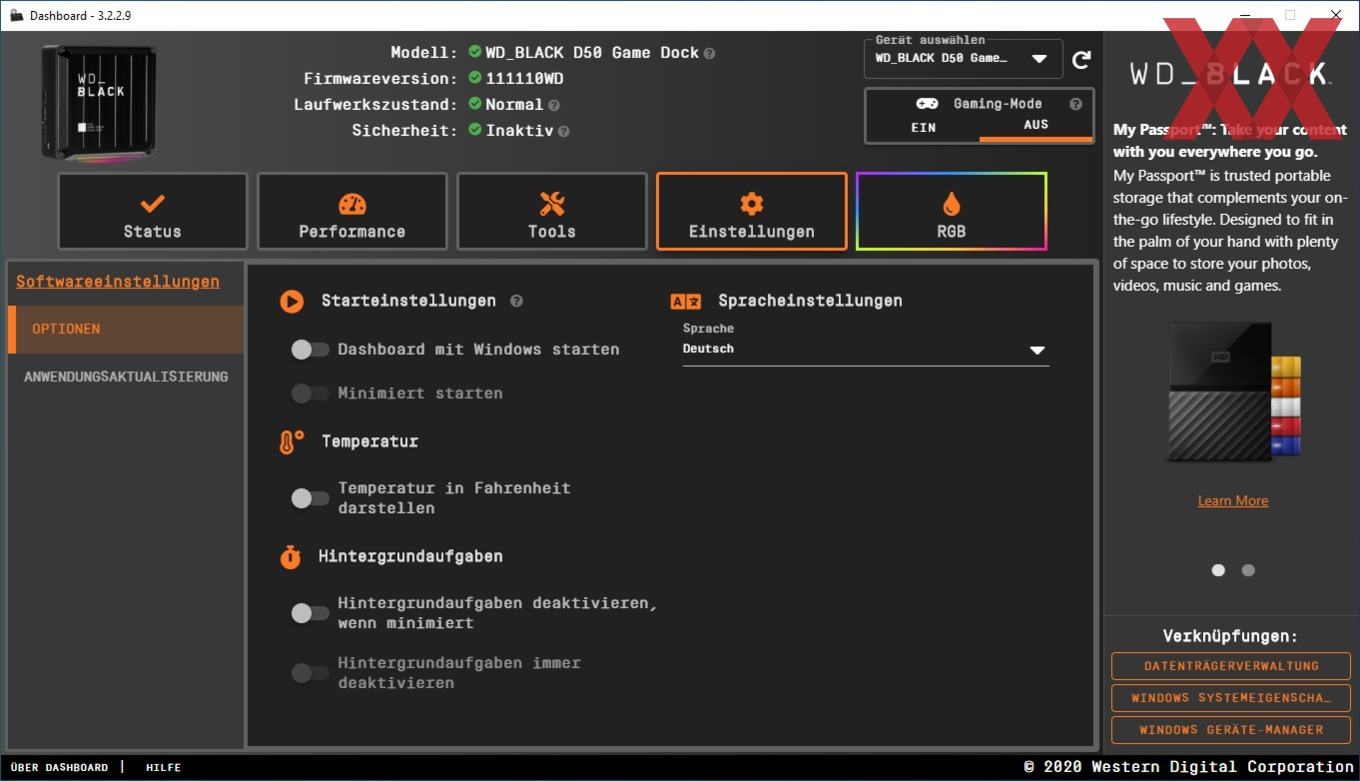
Task: Switch Gaming-Mode to AUS
Action: (x=1035, y=125)
